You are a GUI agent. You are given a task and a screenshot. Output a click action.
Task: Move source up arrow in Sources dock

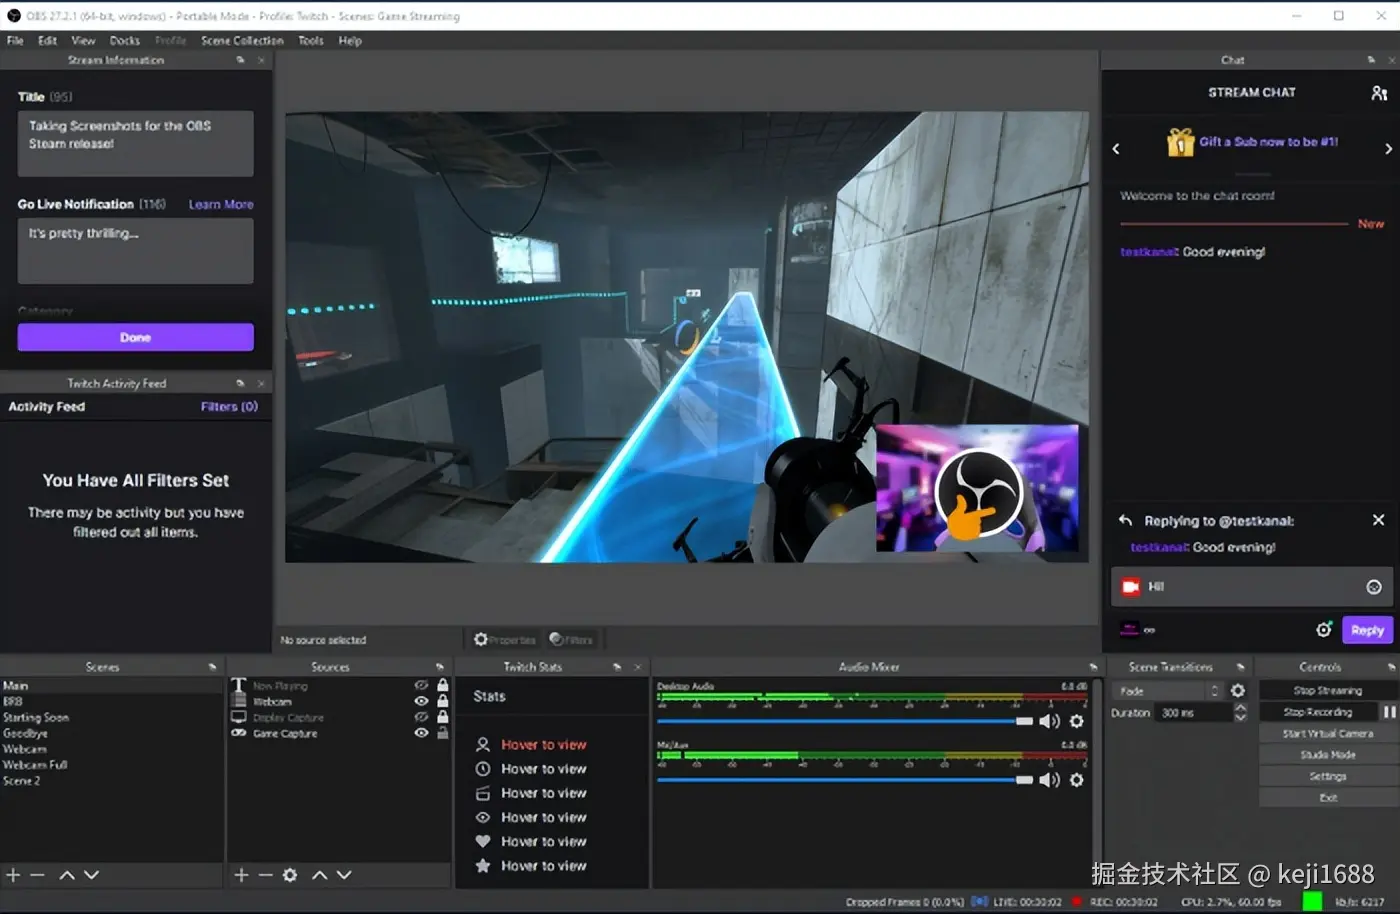[x=320, y=875]
